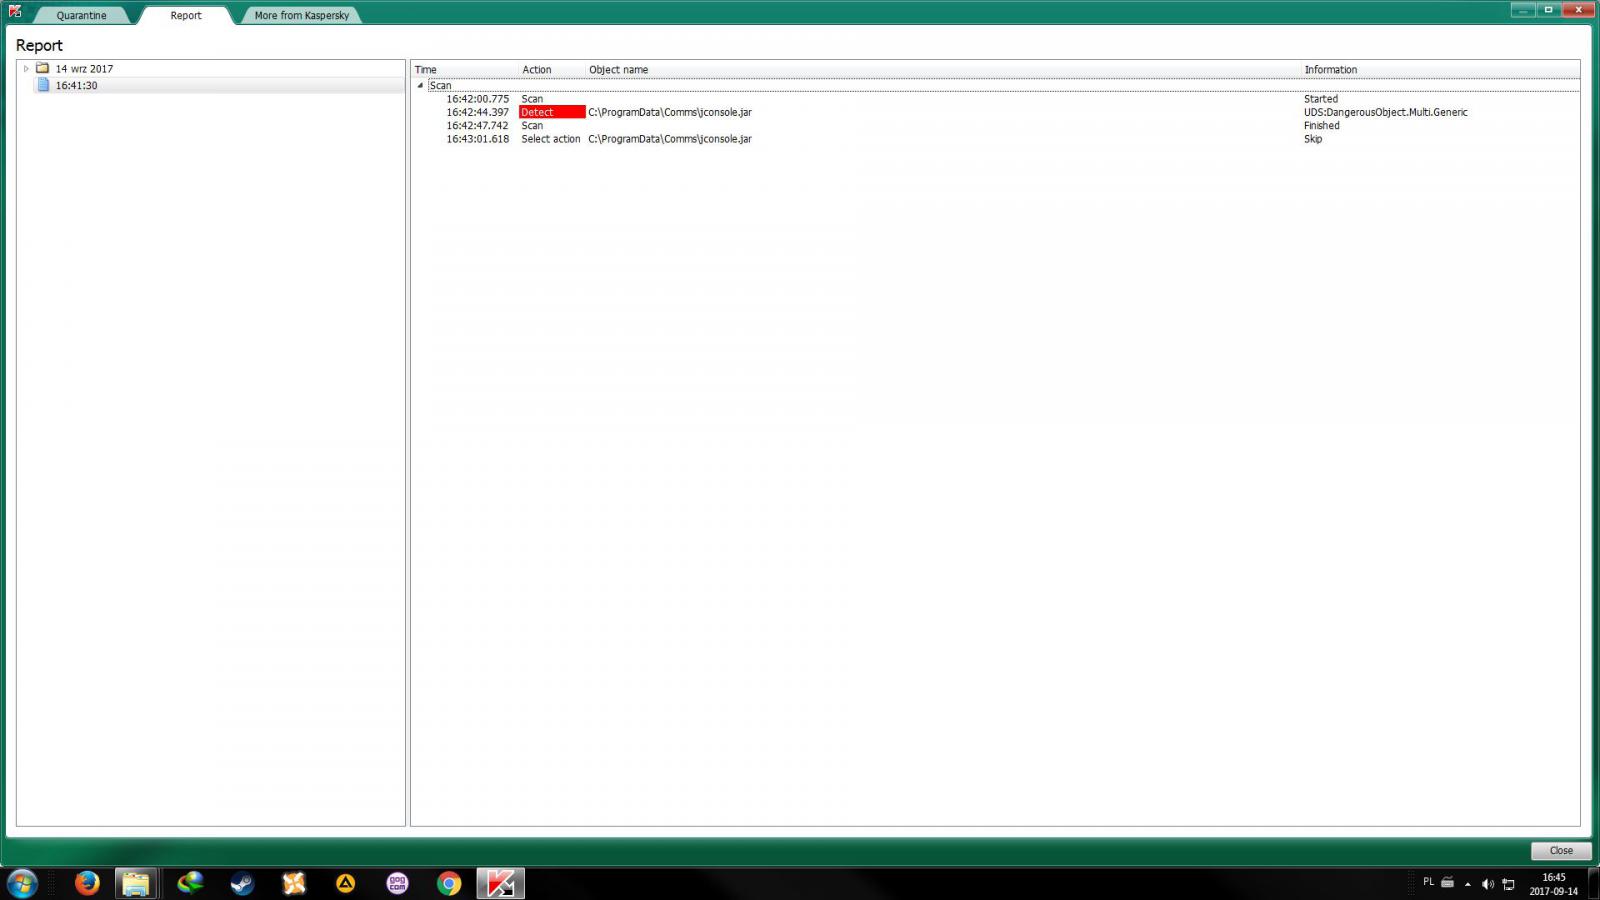Viewport: 1600px width, 900px height.
Task: Click the 16:42:44.397 time cell
Action: pyautogui.click(x=477, y=112)
